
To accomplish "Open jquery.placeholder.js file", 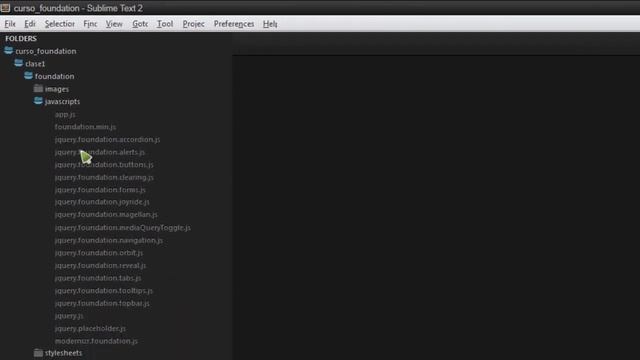I will pyautogui.click(x=90, y=329).
